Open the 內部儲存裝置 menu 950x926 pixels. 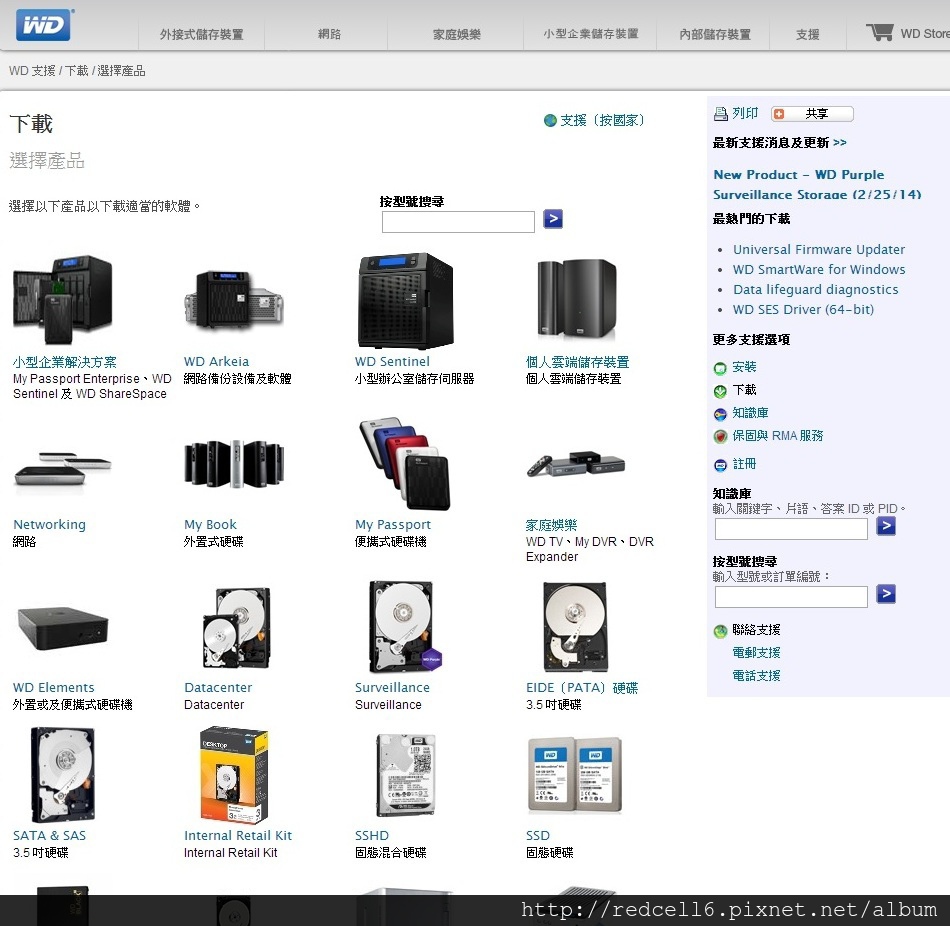(715, 35)
